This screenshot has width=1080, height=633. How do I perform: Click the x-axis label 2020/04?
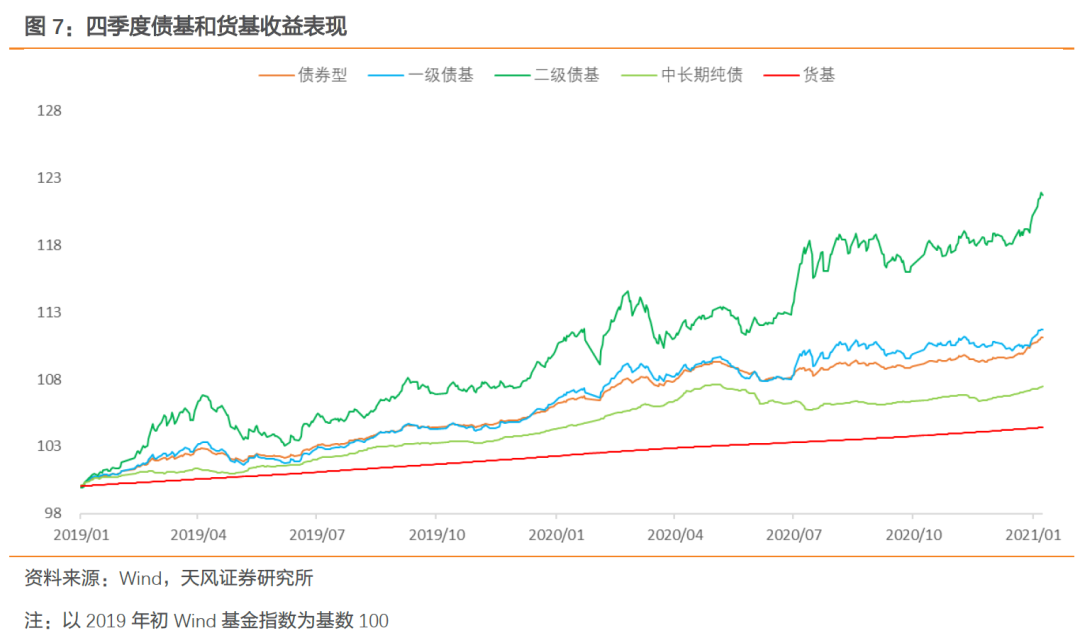pos(675,535)
